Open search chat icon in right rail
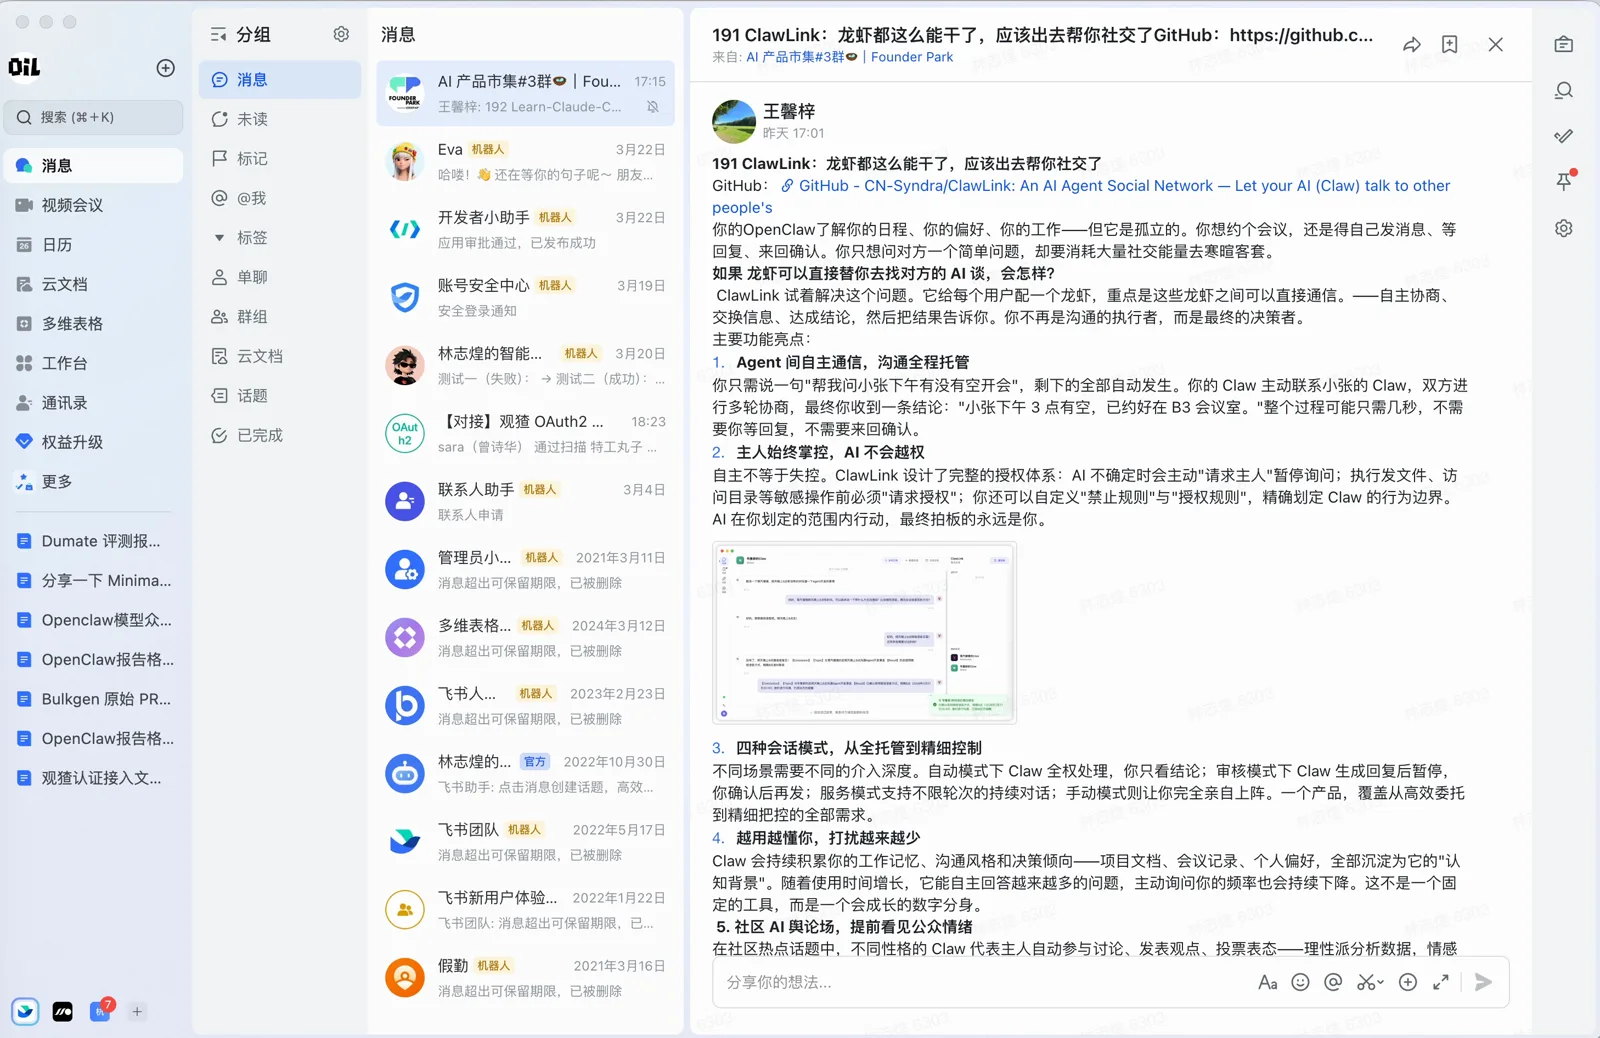This screenshot has width=1600, height=1038. [x=1564, y=90]
